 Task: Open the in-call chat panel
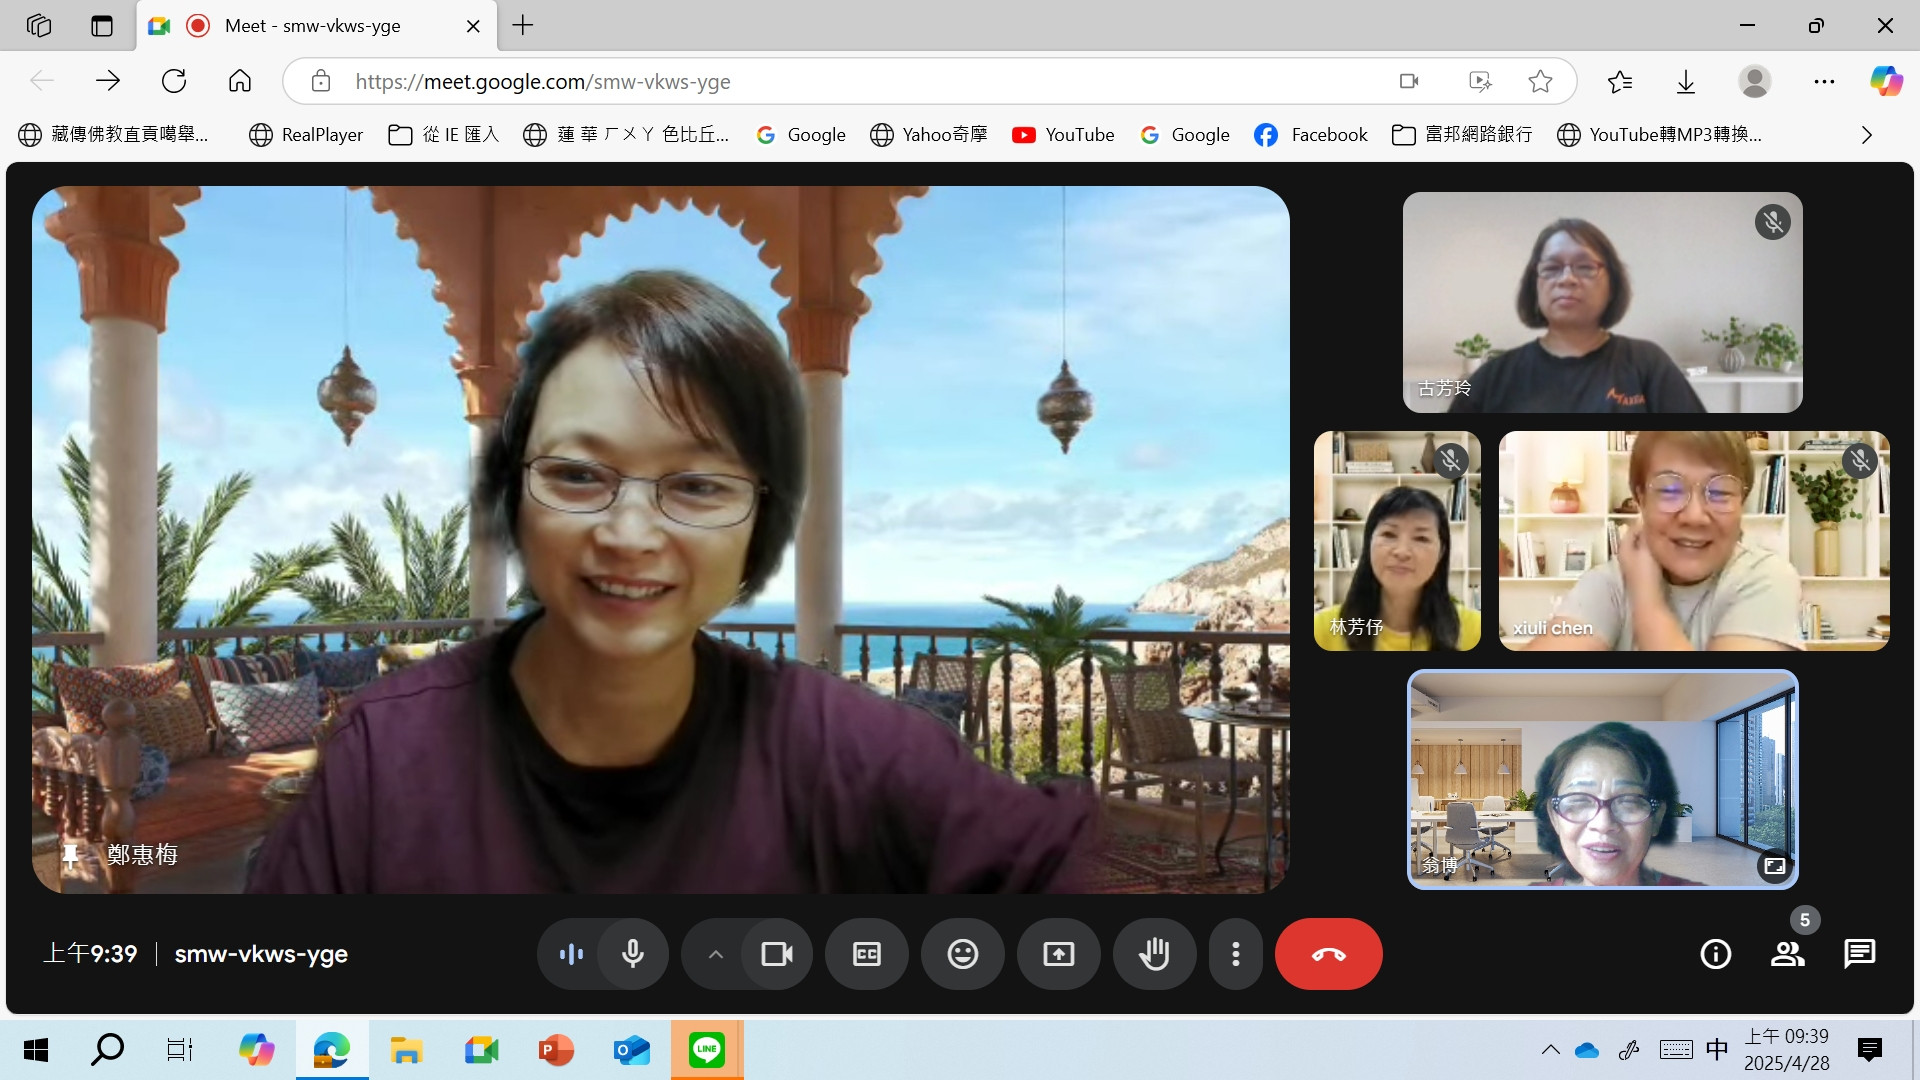[x=1859, y=954]
